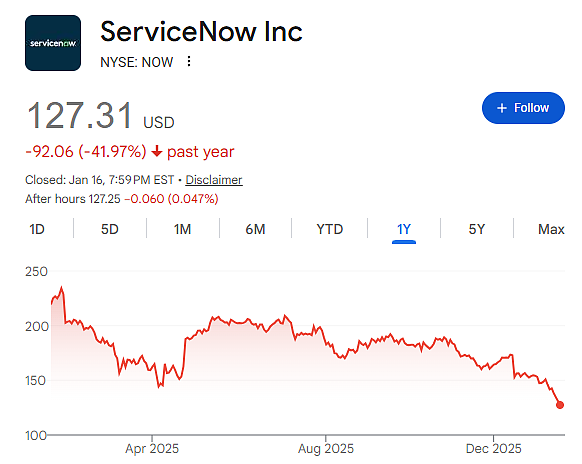
Task: Click the red down arrow indicator
Action: click(157, 151)
